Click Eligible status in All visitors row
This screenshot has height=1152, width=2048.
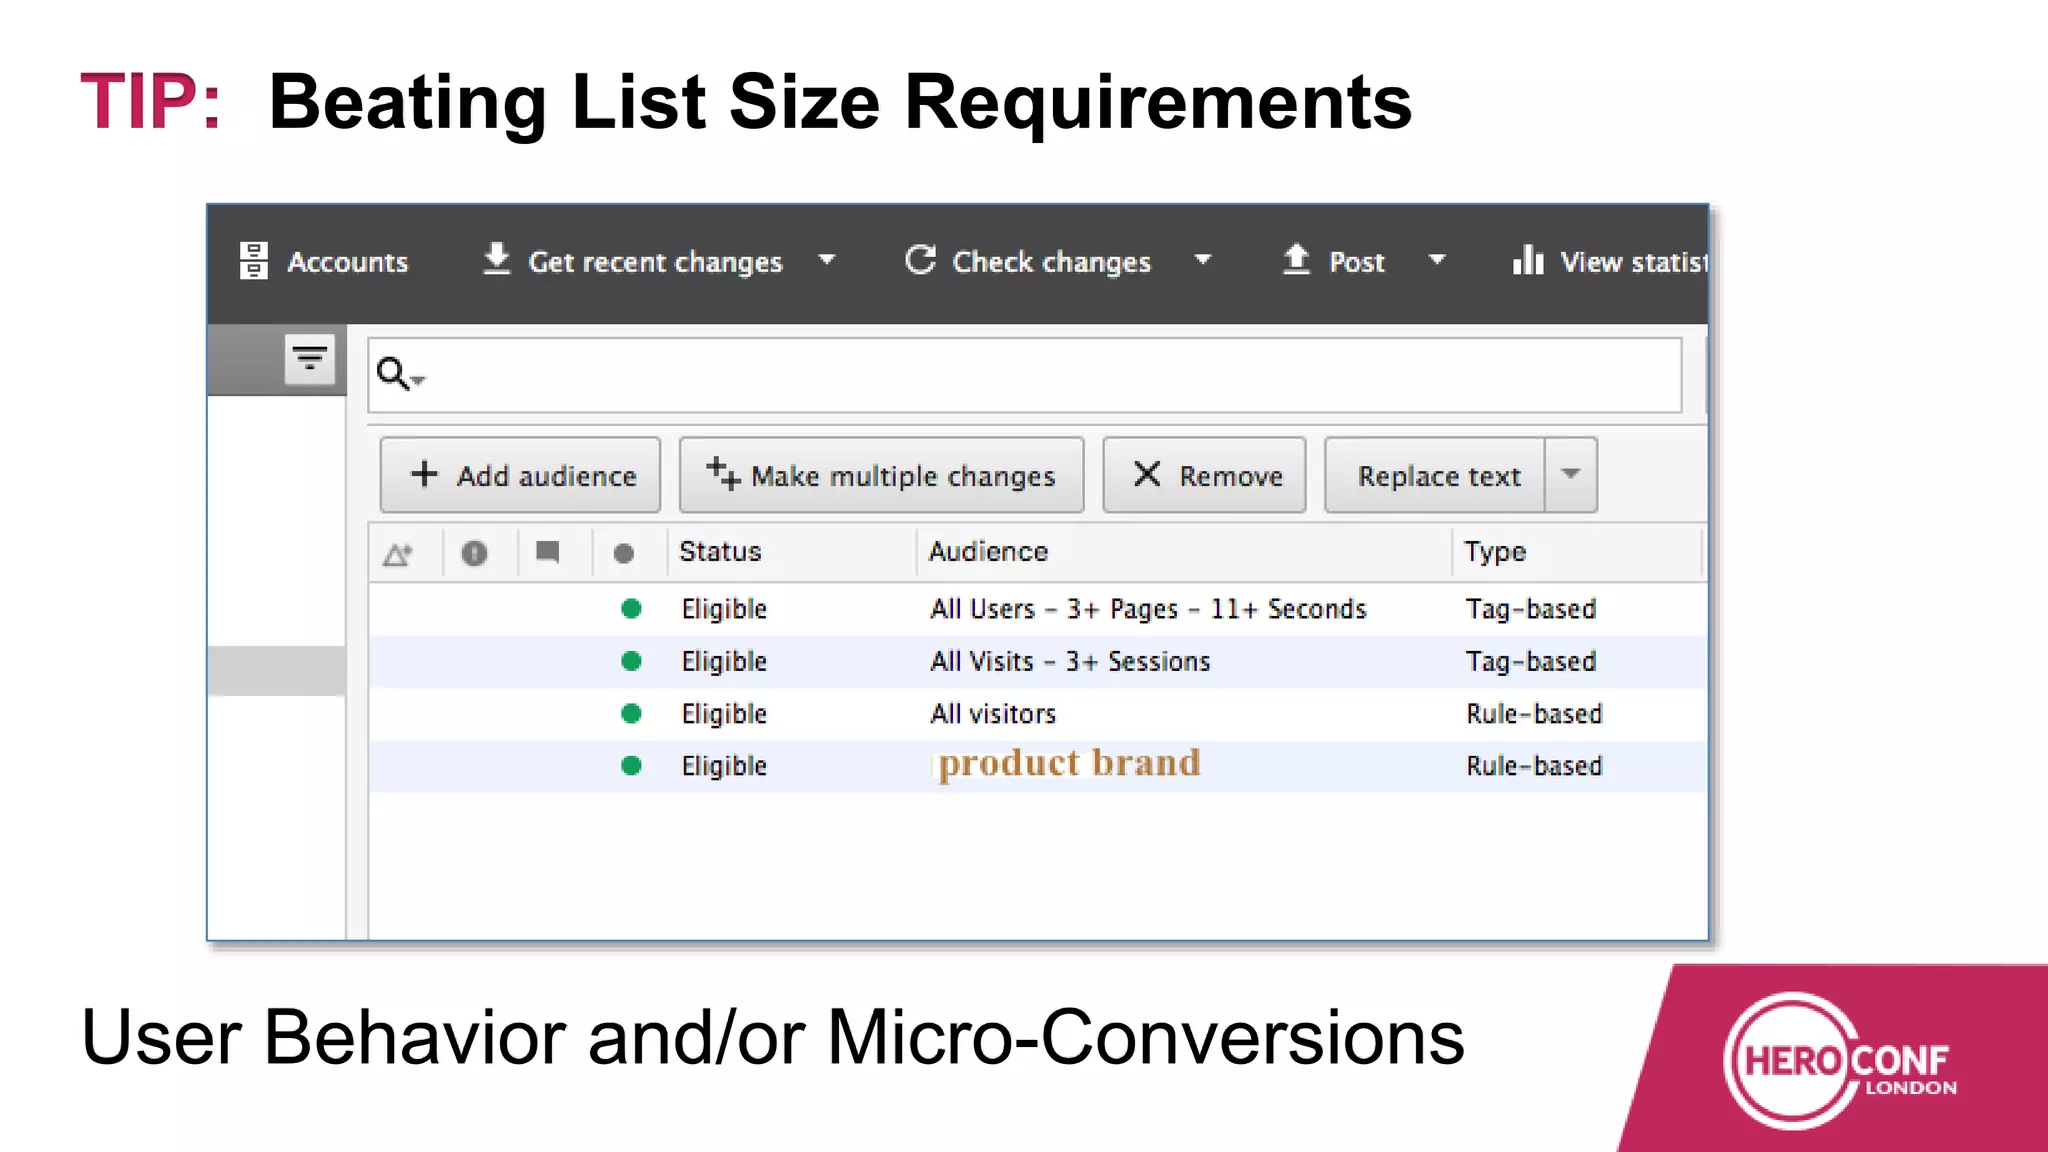pyautogui.click(x=724, y=714)
